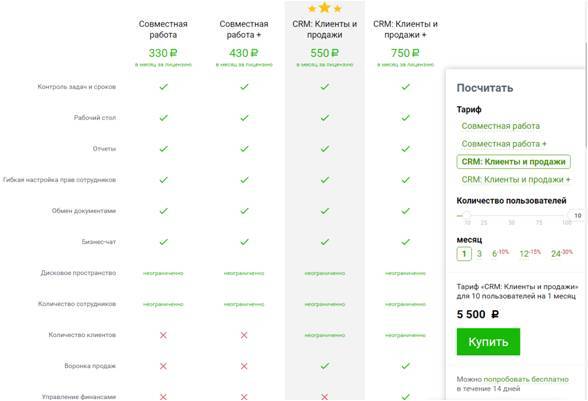This screenshot has width=588, height=401.
Task: Choose 24 months with 30% discount
Action: click(x=562, y=254)
